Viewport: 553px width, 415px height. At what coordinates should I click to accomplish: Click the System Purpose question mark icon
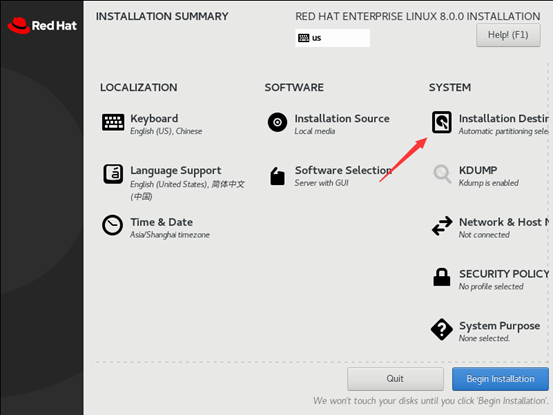pos(442,329)
